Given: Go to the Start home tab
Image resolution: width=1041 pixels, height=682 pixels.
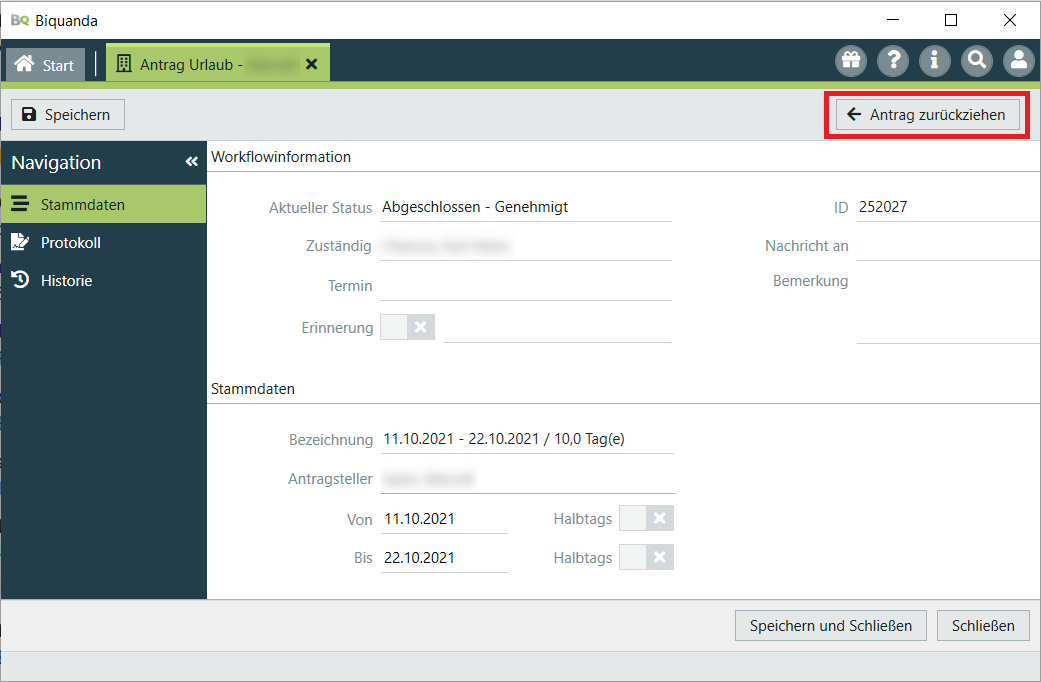Looking at the screenshot, I should 46,65.
